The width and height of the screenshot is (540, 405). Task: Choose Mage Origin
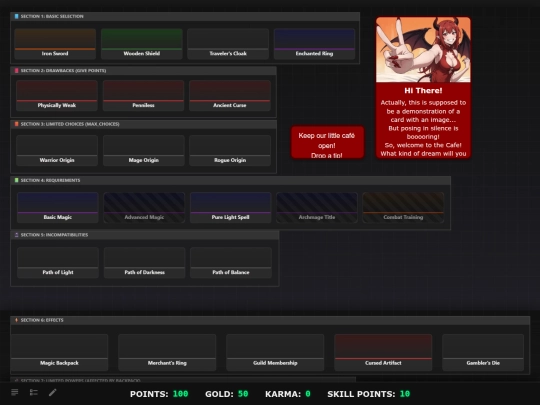coord(144,150)
